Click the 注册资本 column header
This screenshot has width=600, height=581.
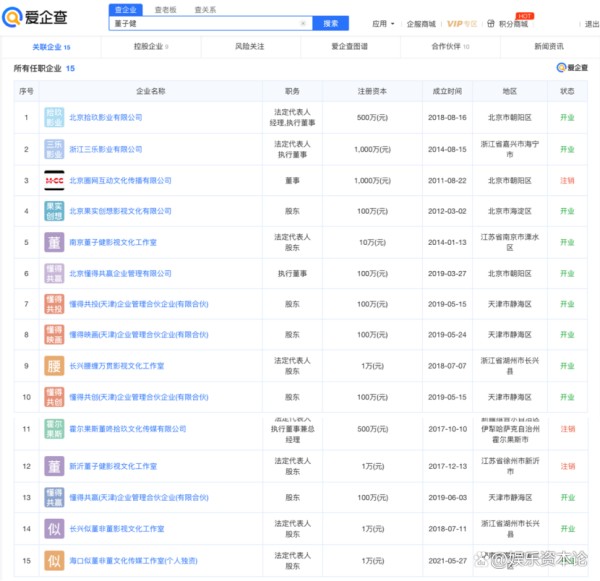coord(372,91)
